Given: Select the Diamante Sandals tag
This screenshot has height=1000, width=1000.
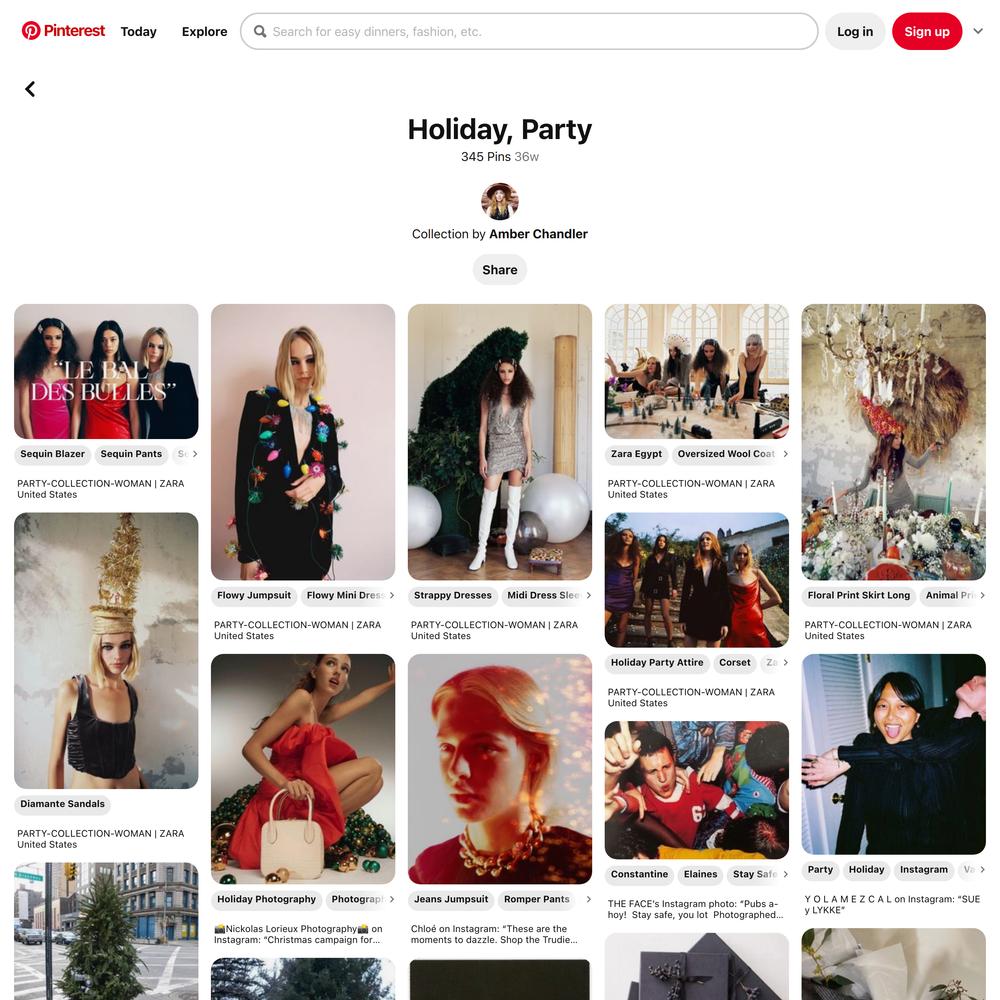Looking at the screenshot, I should [62, 804].
